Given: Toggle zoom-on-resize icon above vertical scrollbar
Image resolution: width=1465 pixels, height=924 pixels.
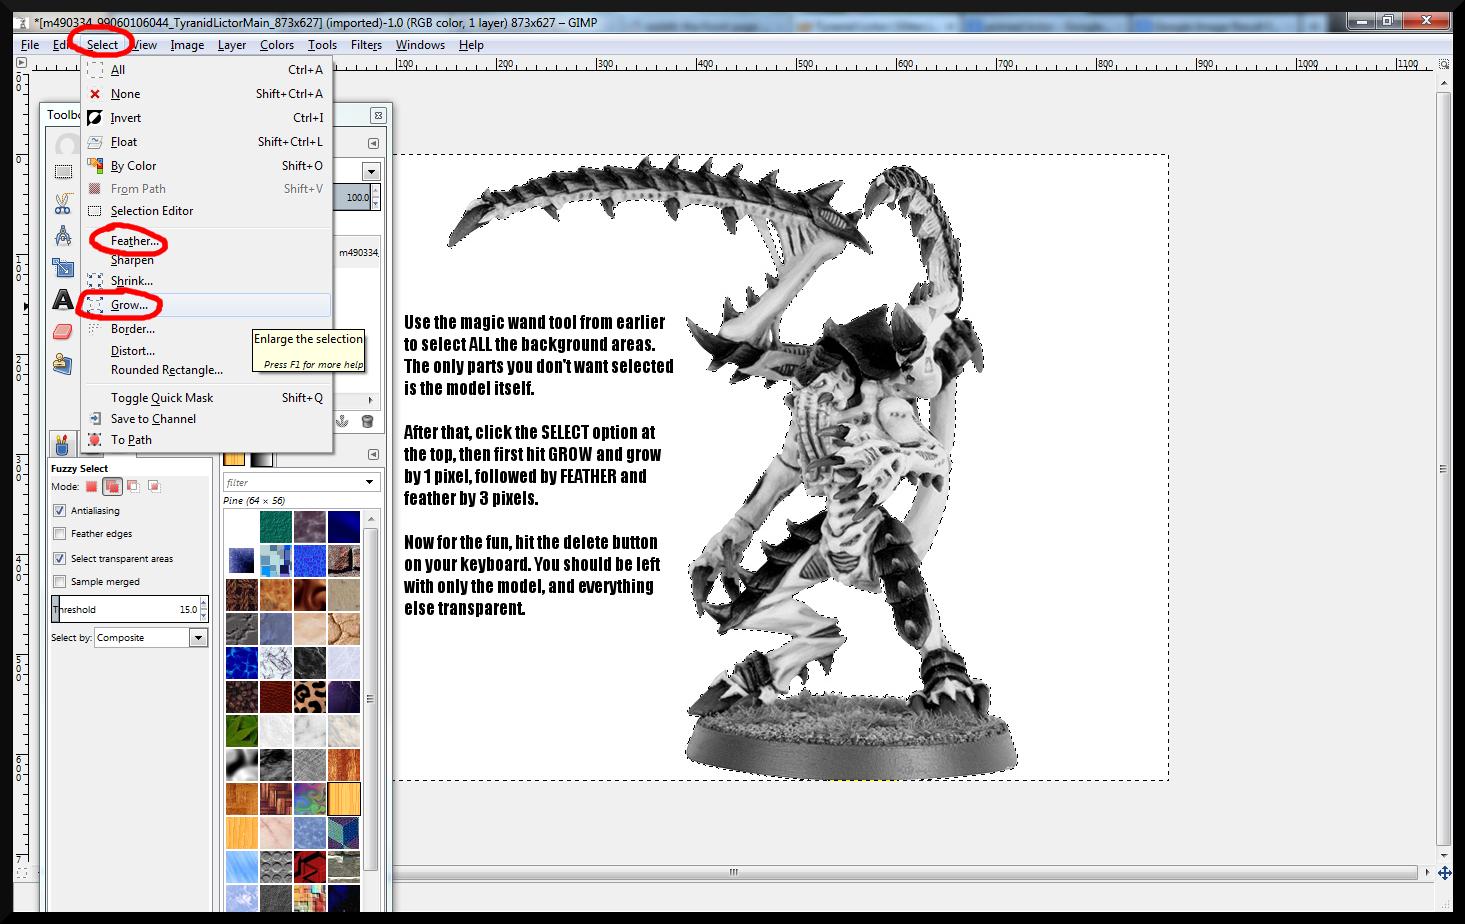Looking at the screenshot, I should (x=1444, y=62).
